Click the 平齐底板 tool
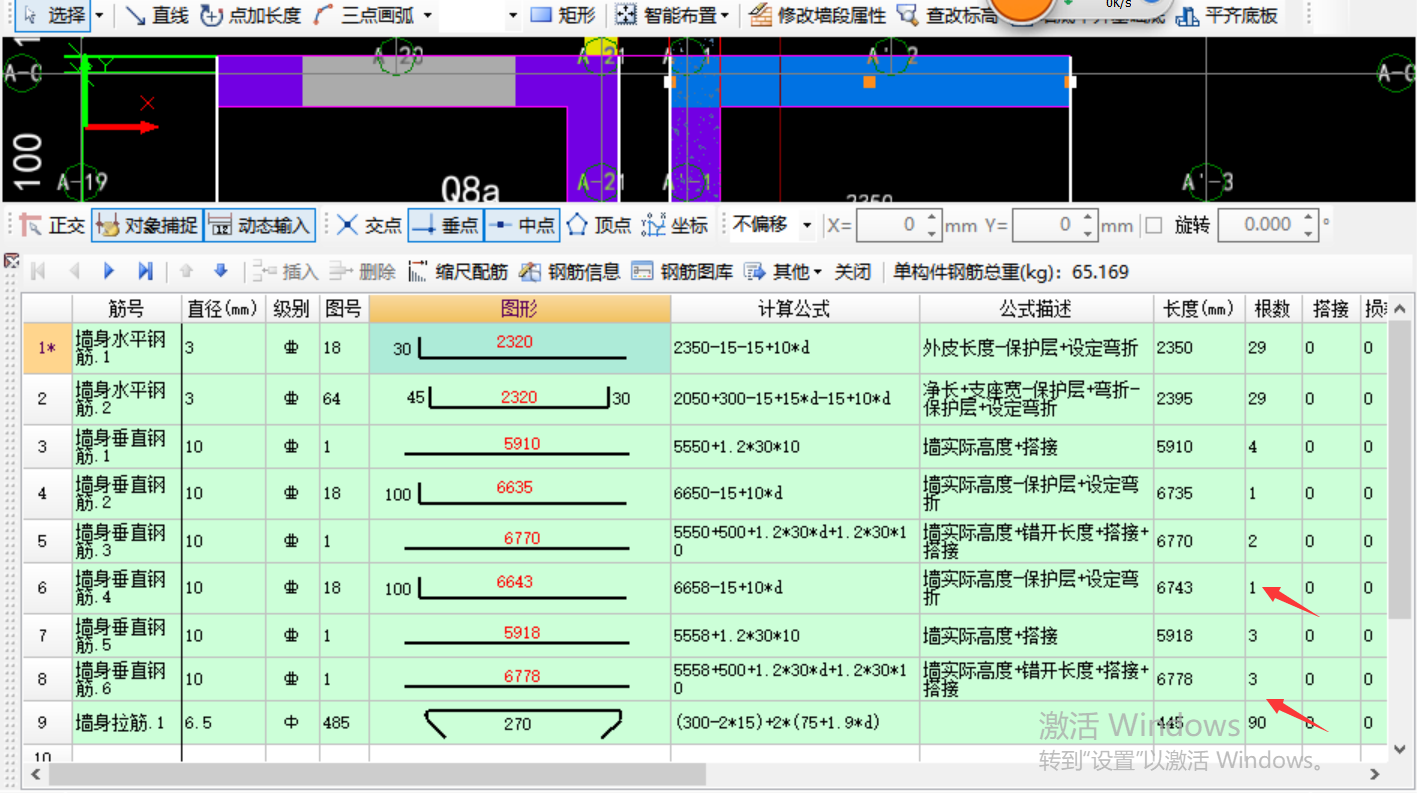This screenshot has height=793, width=1417. click(1226, 16)
